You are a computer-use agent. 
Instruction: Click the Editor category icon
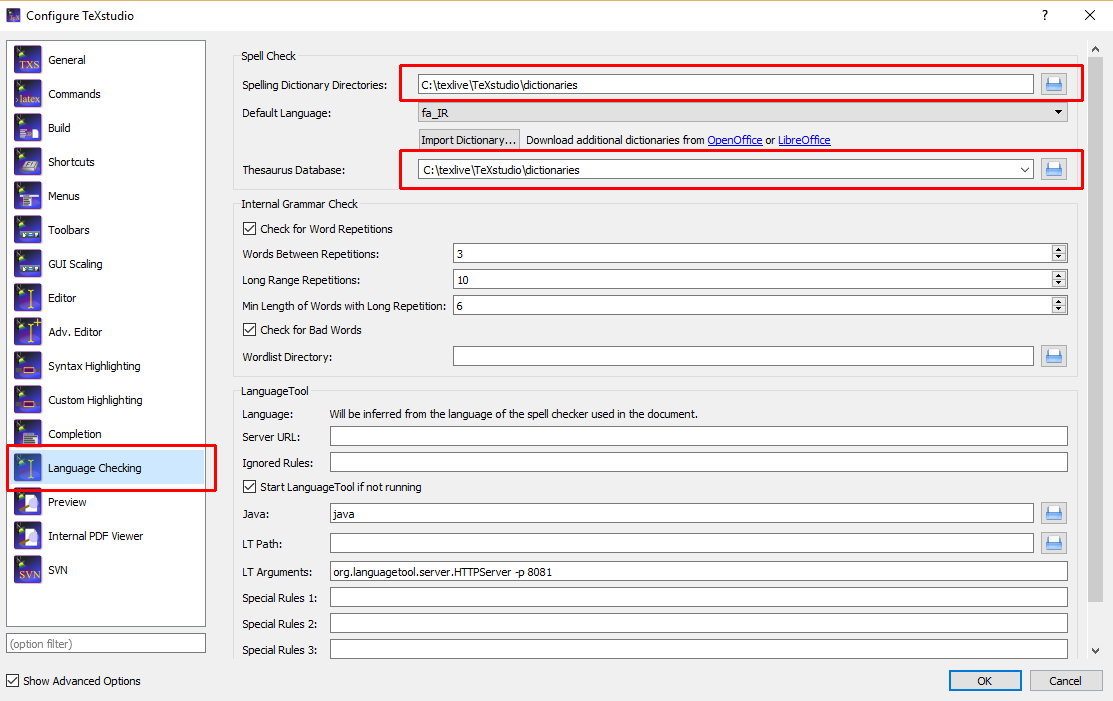click(x=28, y=298)
